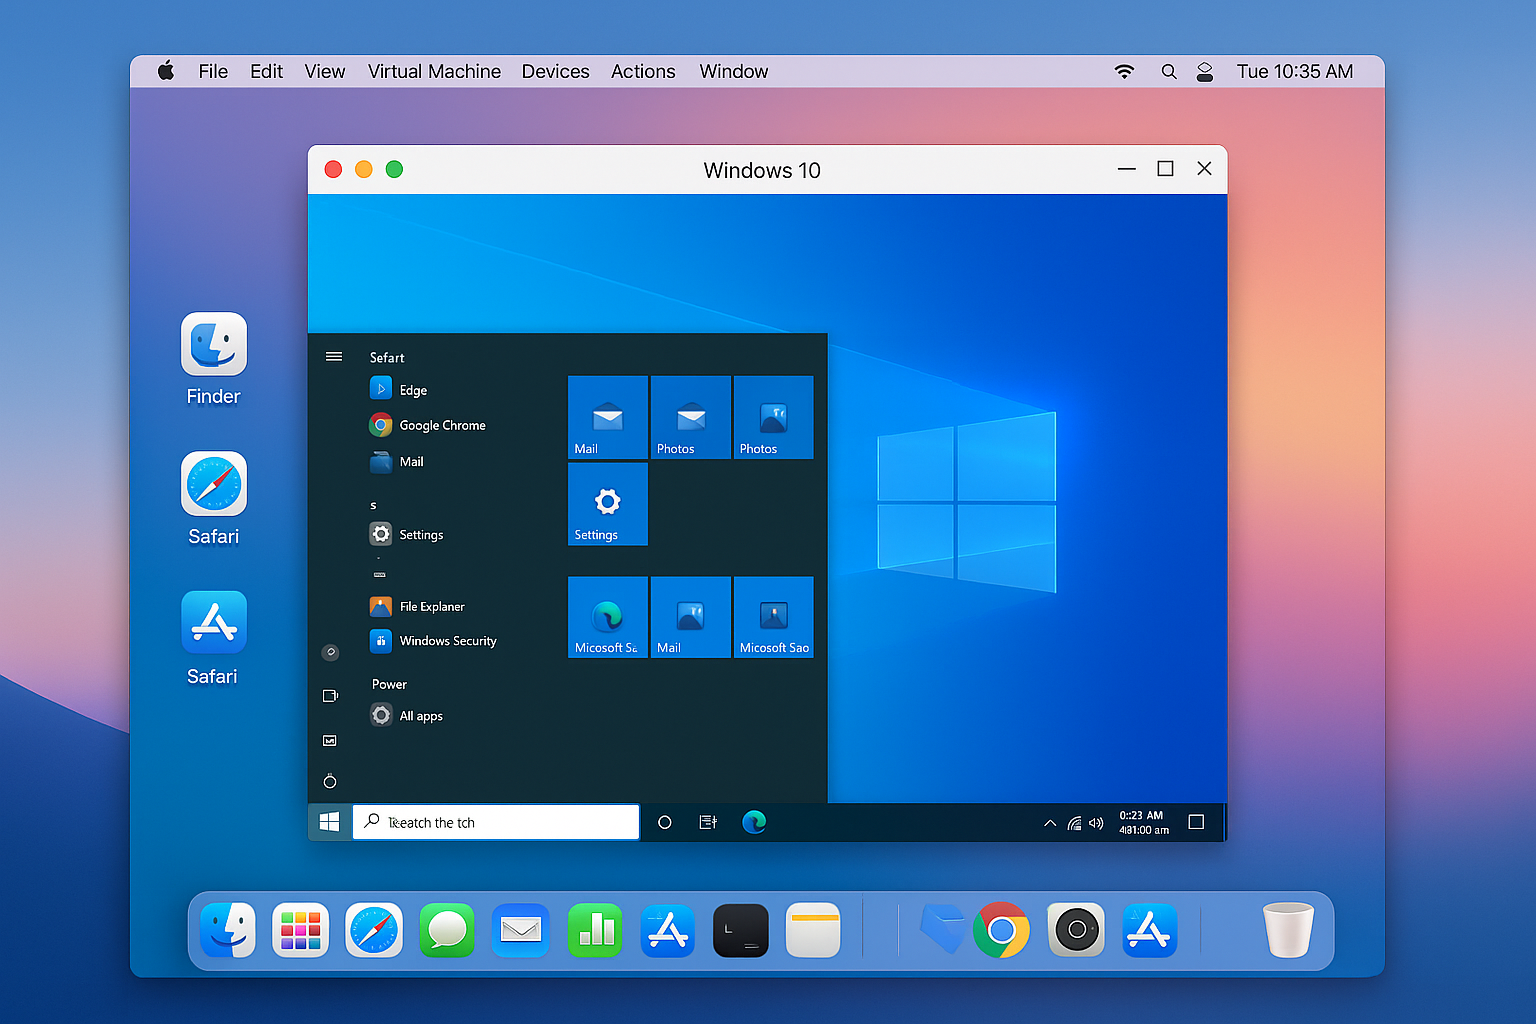Open Windows Security from the Start menu
This screenshot has height=1024, width=1536.
(433, 641)
